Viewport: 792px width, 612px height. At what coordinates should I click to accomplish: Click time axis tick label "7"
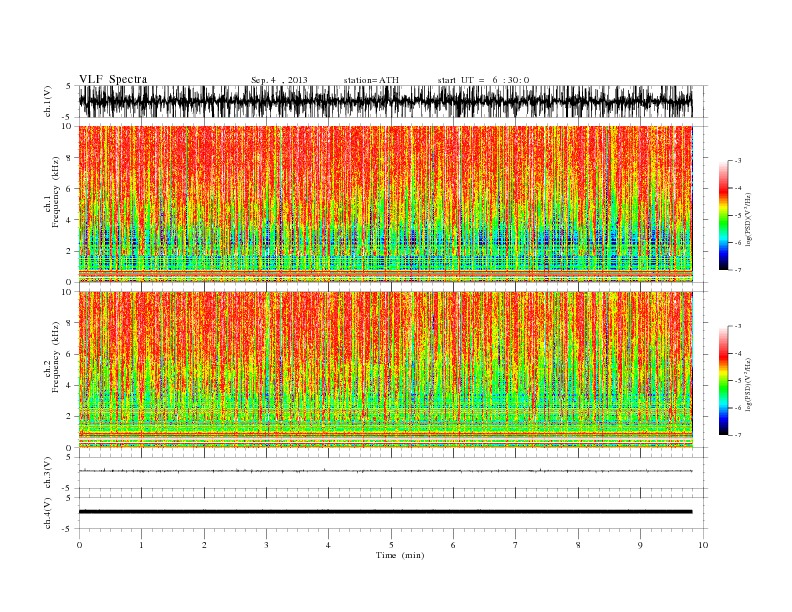[516, 545]
